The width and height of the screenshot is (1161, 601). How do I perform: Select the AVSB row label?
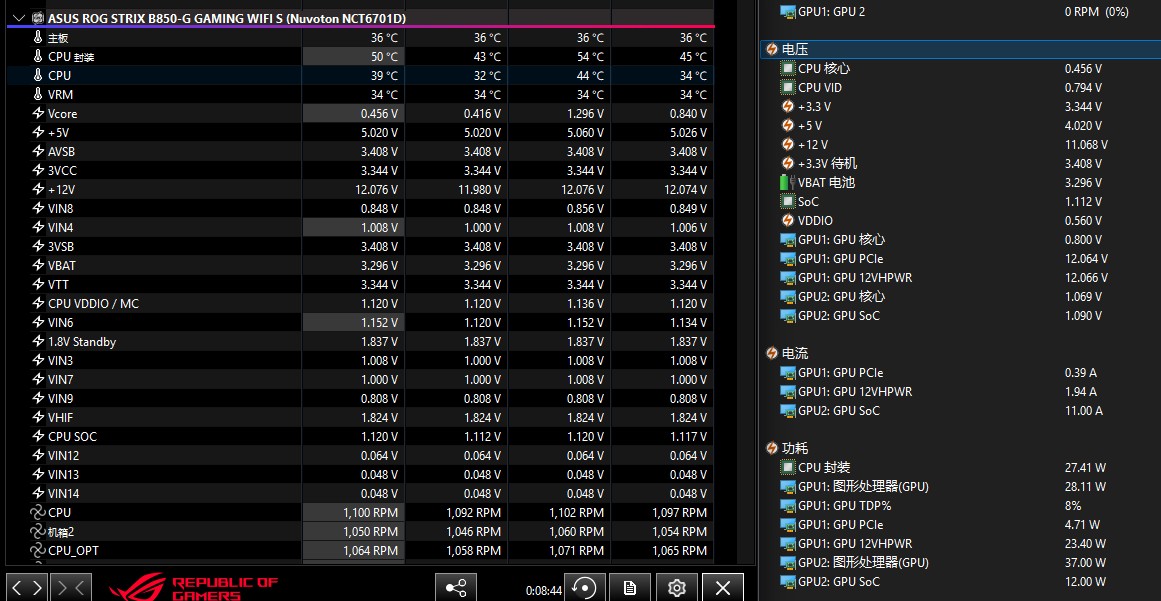61,152
